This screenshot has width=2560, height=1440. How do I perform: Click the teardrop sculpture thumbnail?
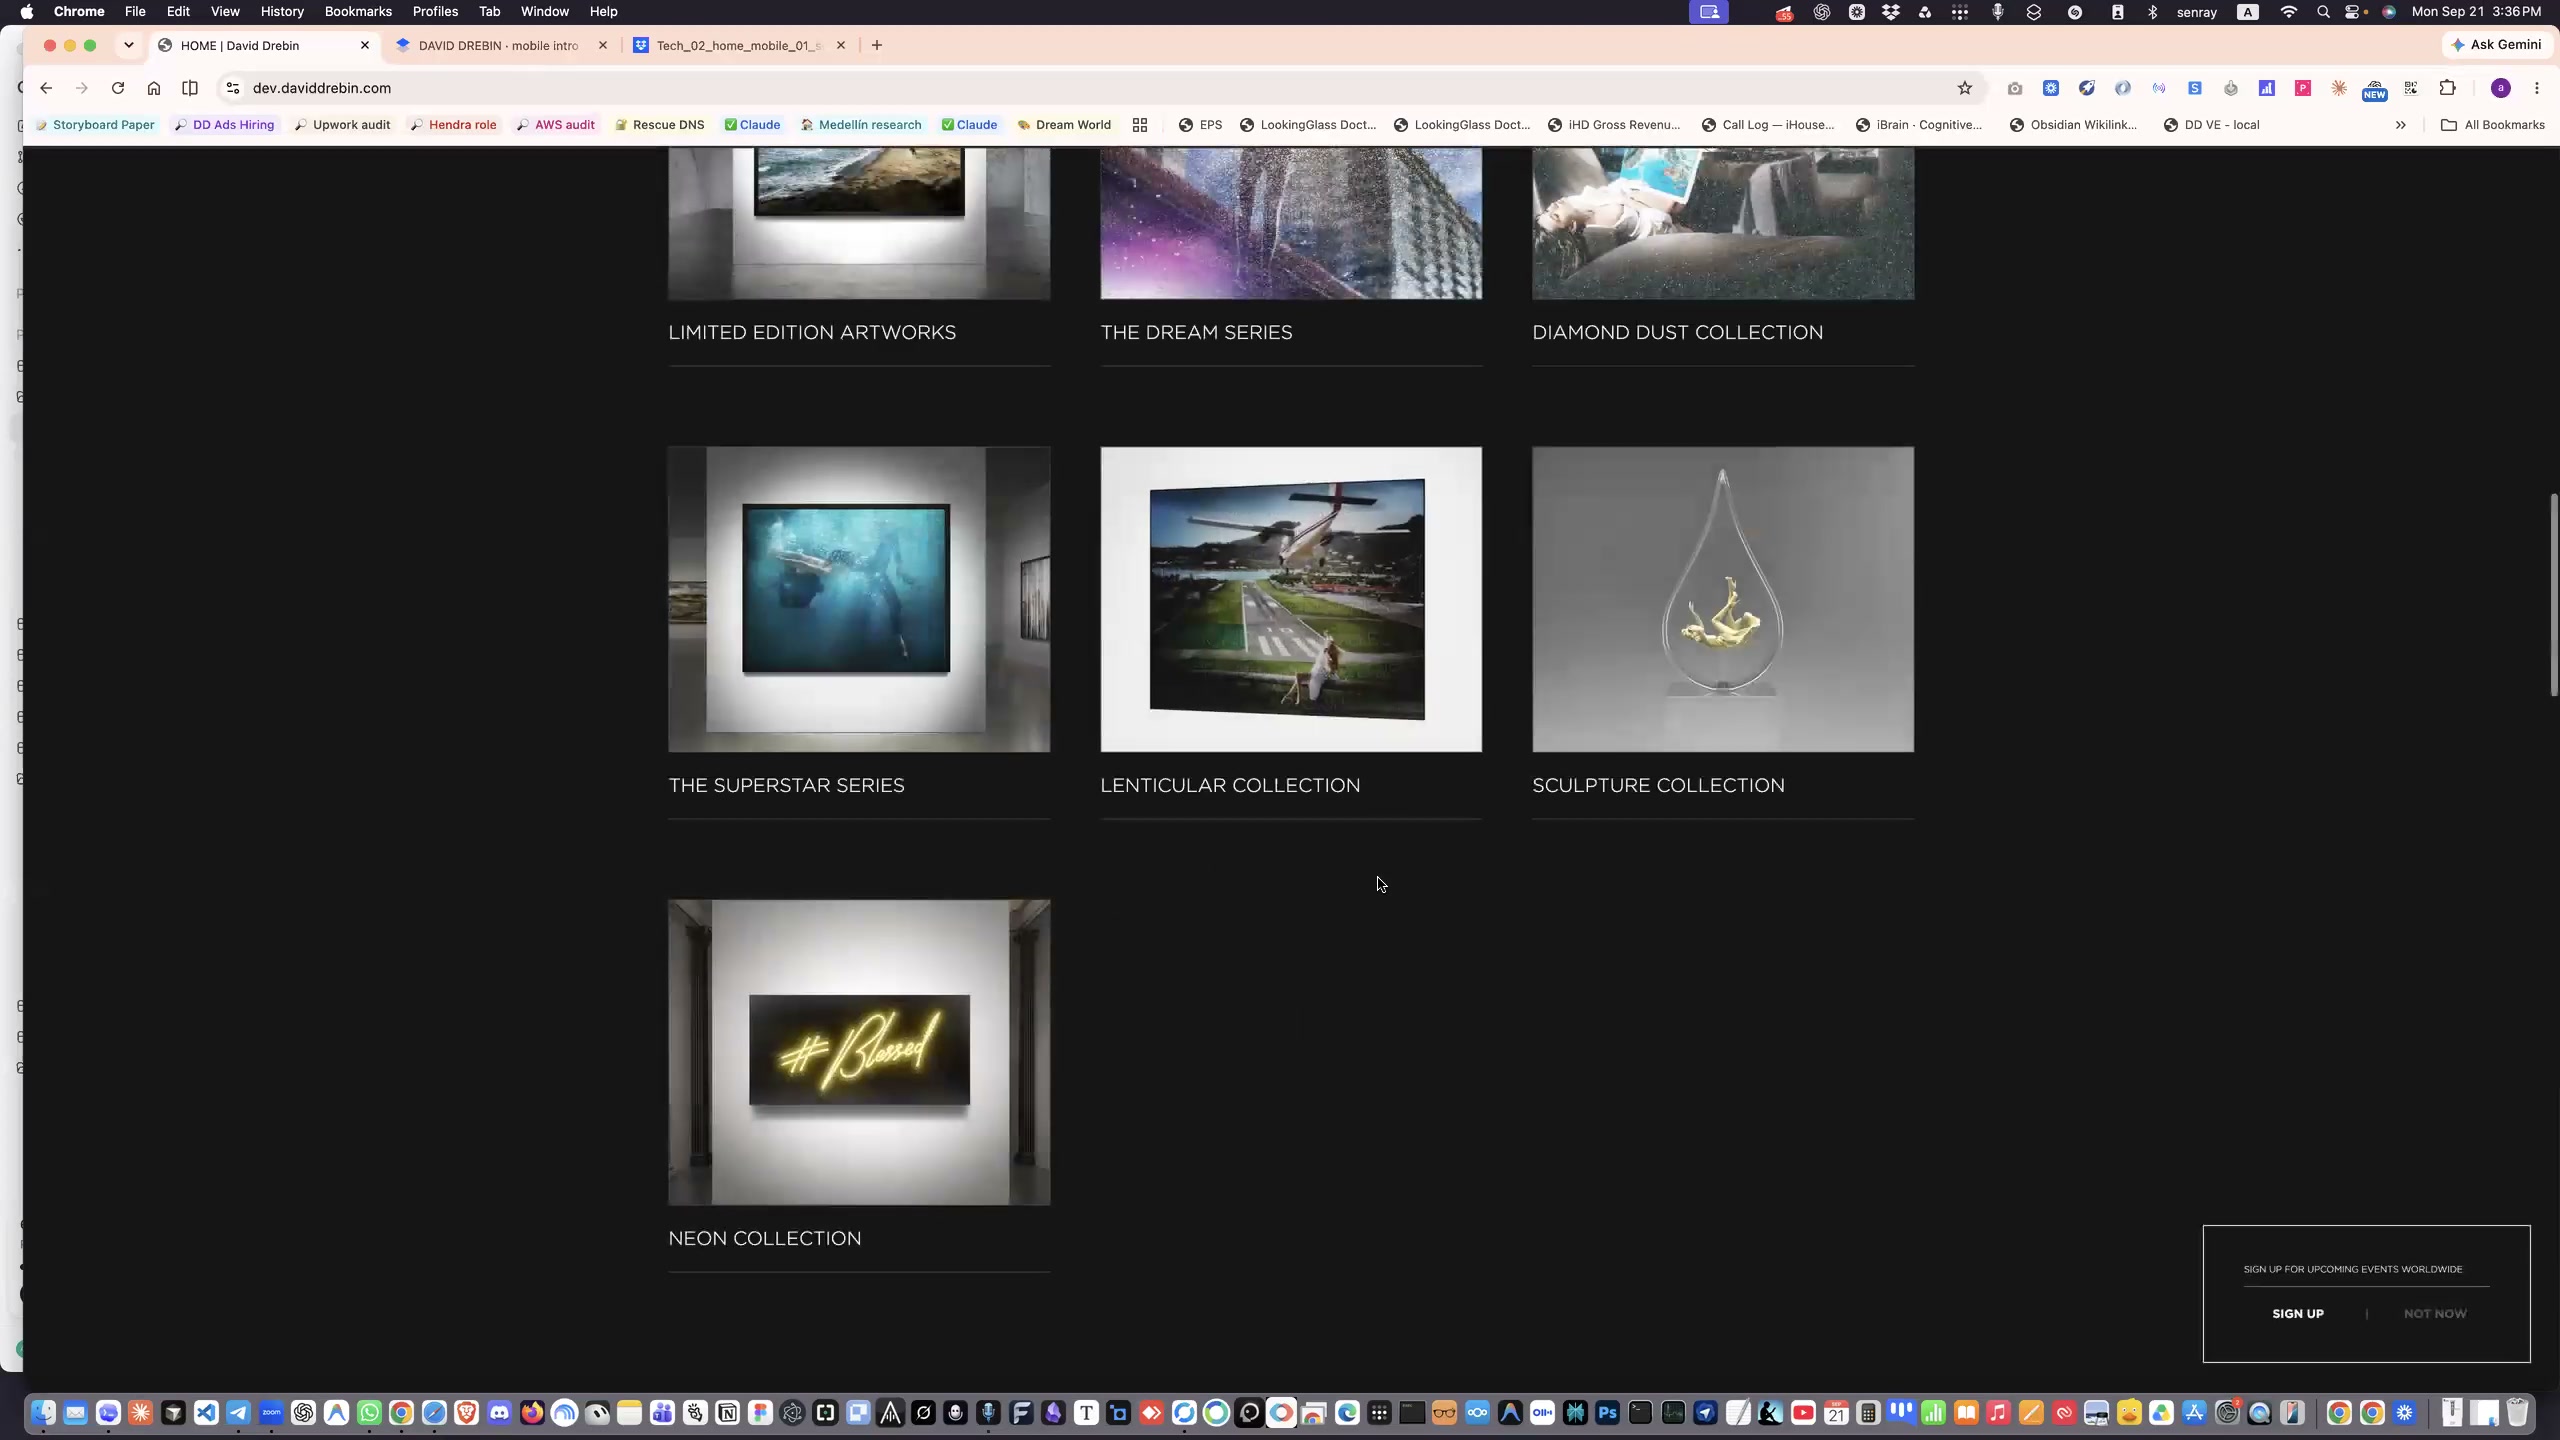coord(1723,599)
